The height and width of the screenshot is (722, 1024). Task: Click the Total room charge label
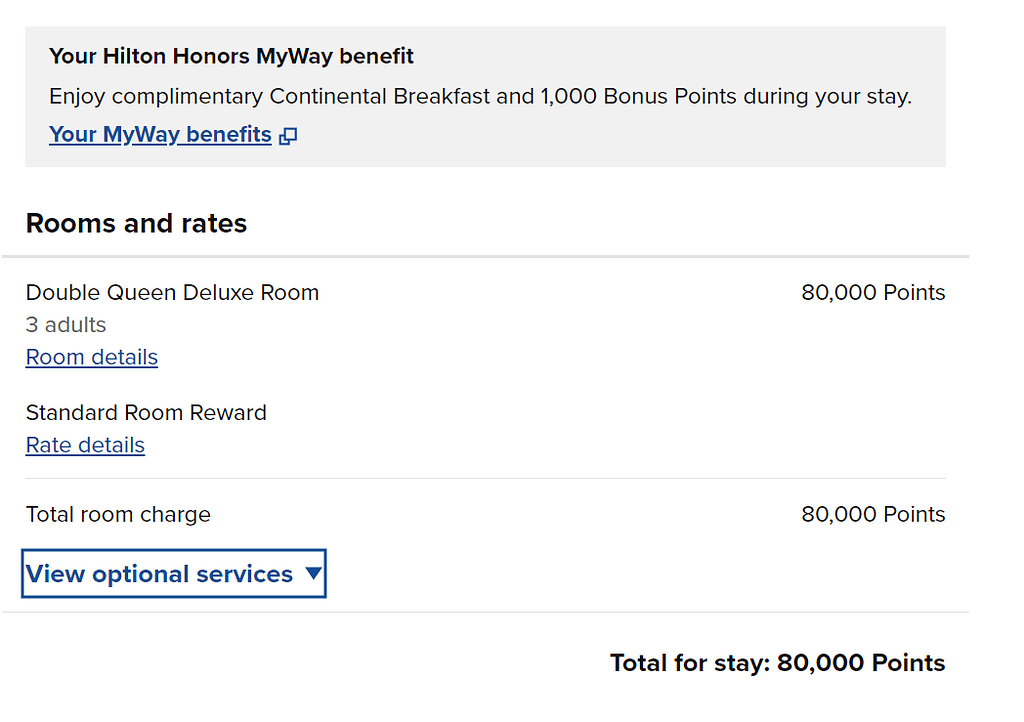[x=118, y=515]
